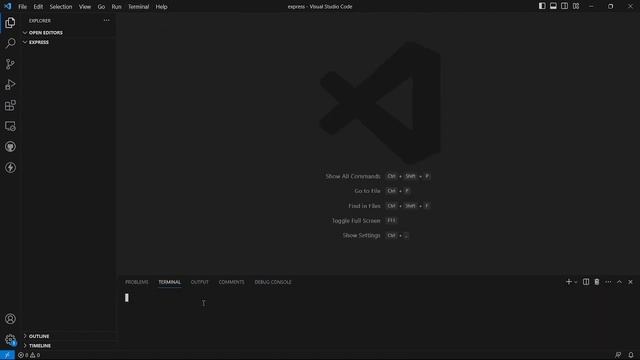Image resolution: width=640 pixels, height=360 pixels.
Task: Close the terminal panel
Action: point(630,282)
